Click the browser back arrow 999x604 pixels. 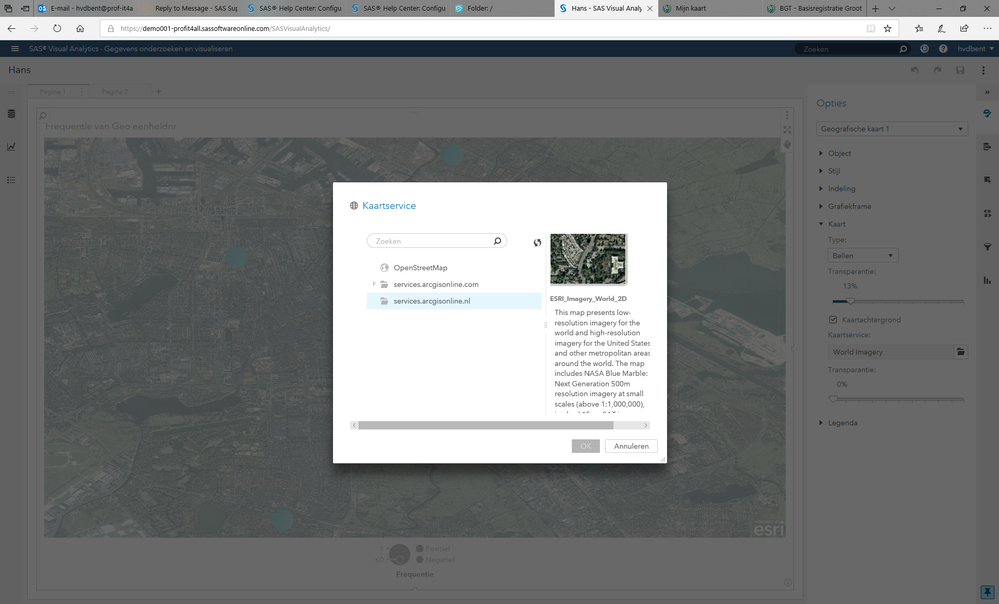point(11,29)
